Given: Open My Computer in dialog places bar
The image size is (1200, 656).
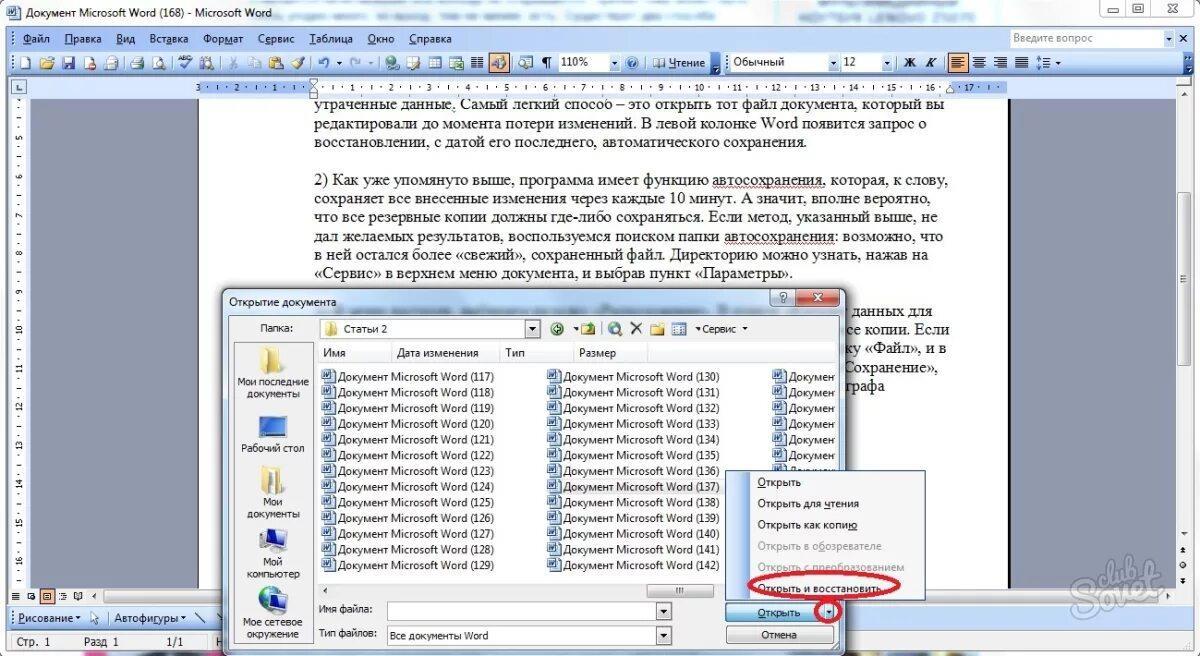Looking at the screenshot, I should [x=273, y=553].
